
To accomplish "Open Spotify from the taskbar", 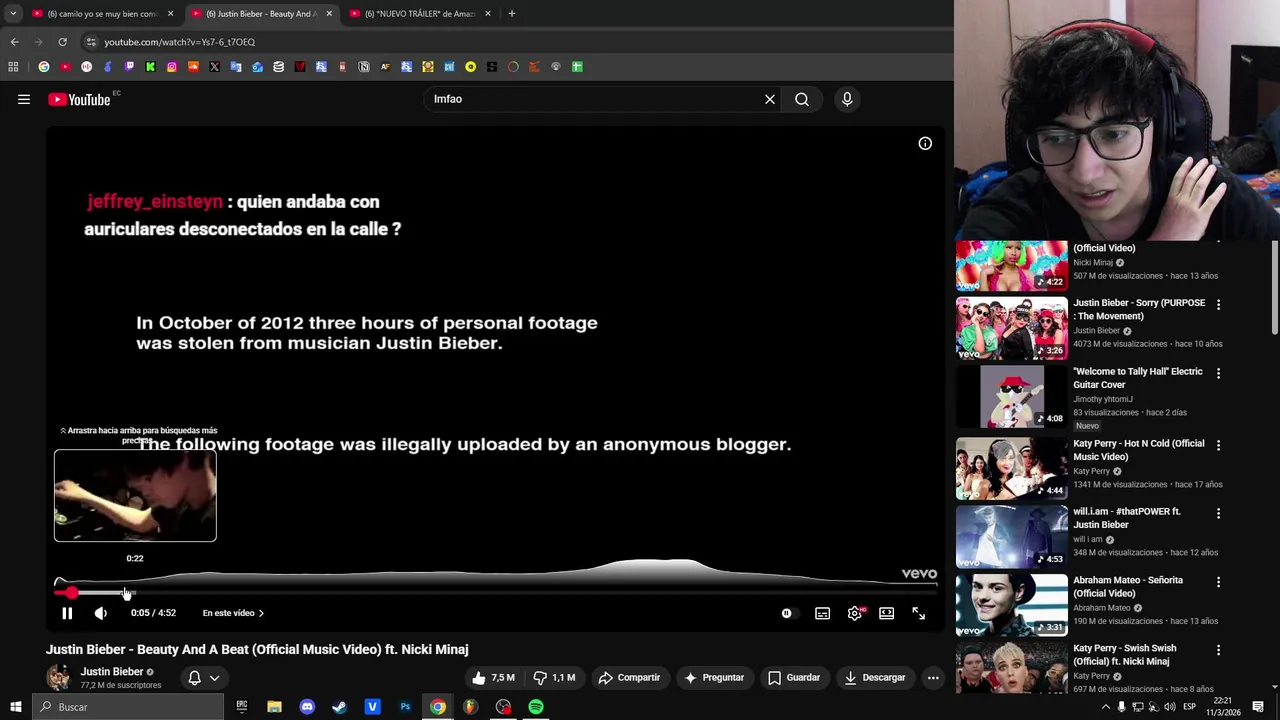I will coord(536,707).
